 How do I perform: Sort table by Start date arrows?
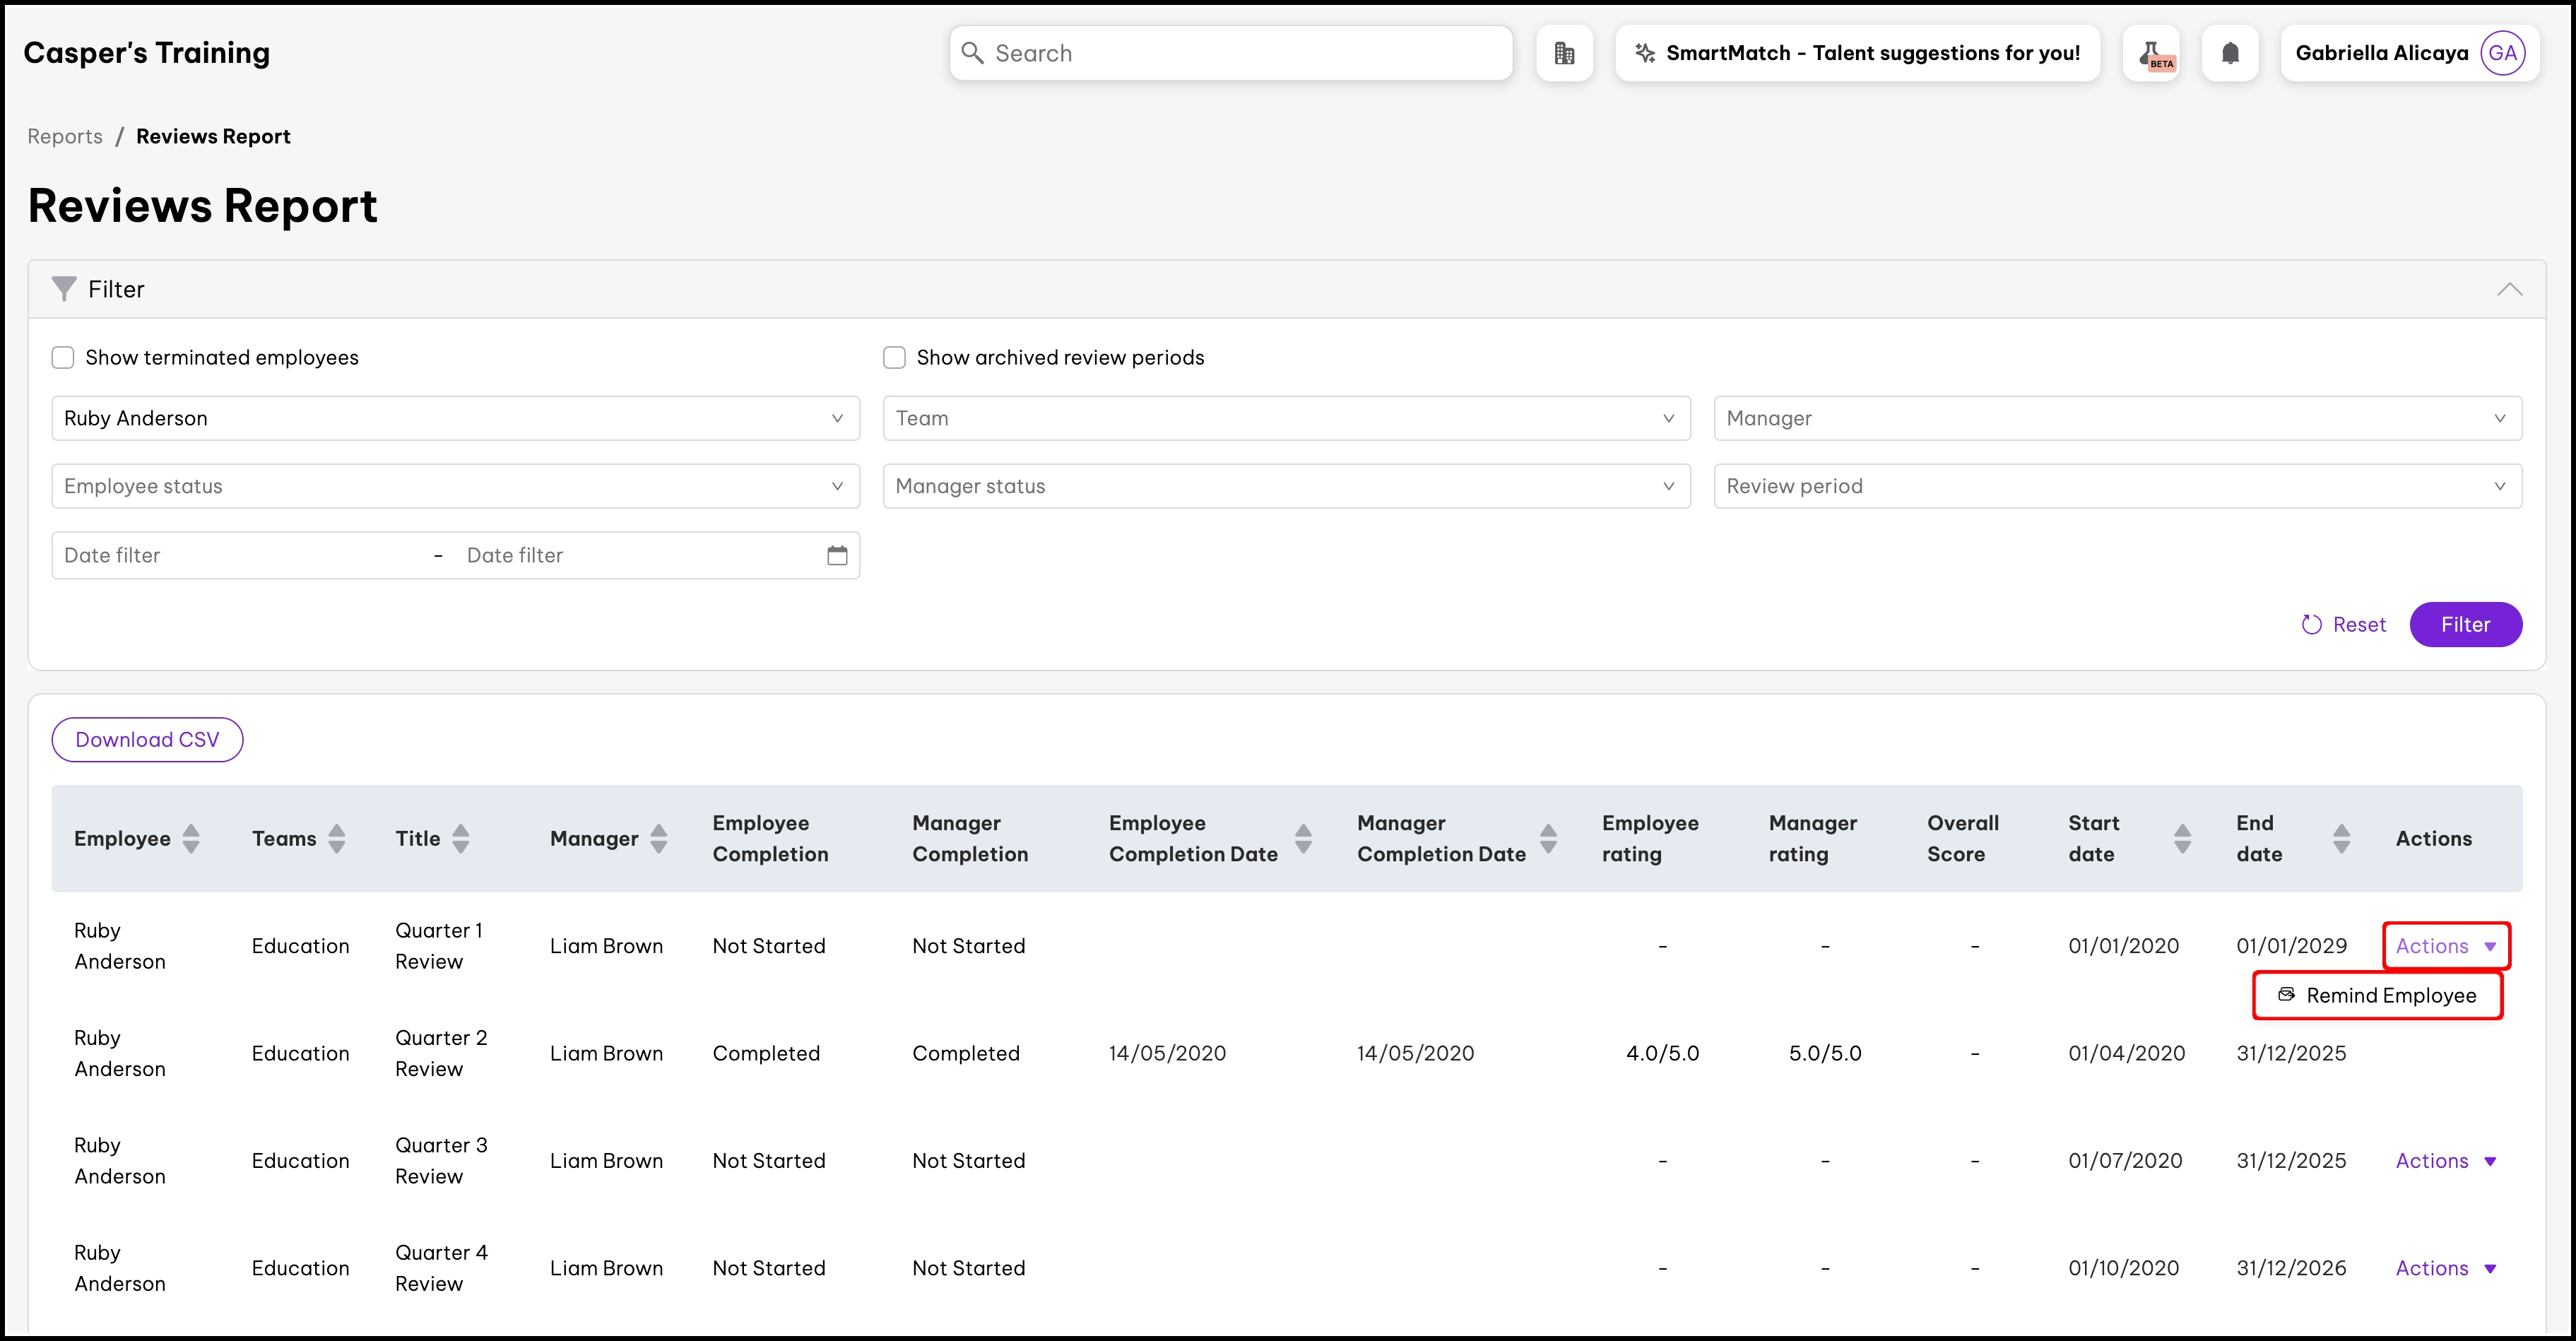pyautogui.click(x=2182, y=838)
